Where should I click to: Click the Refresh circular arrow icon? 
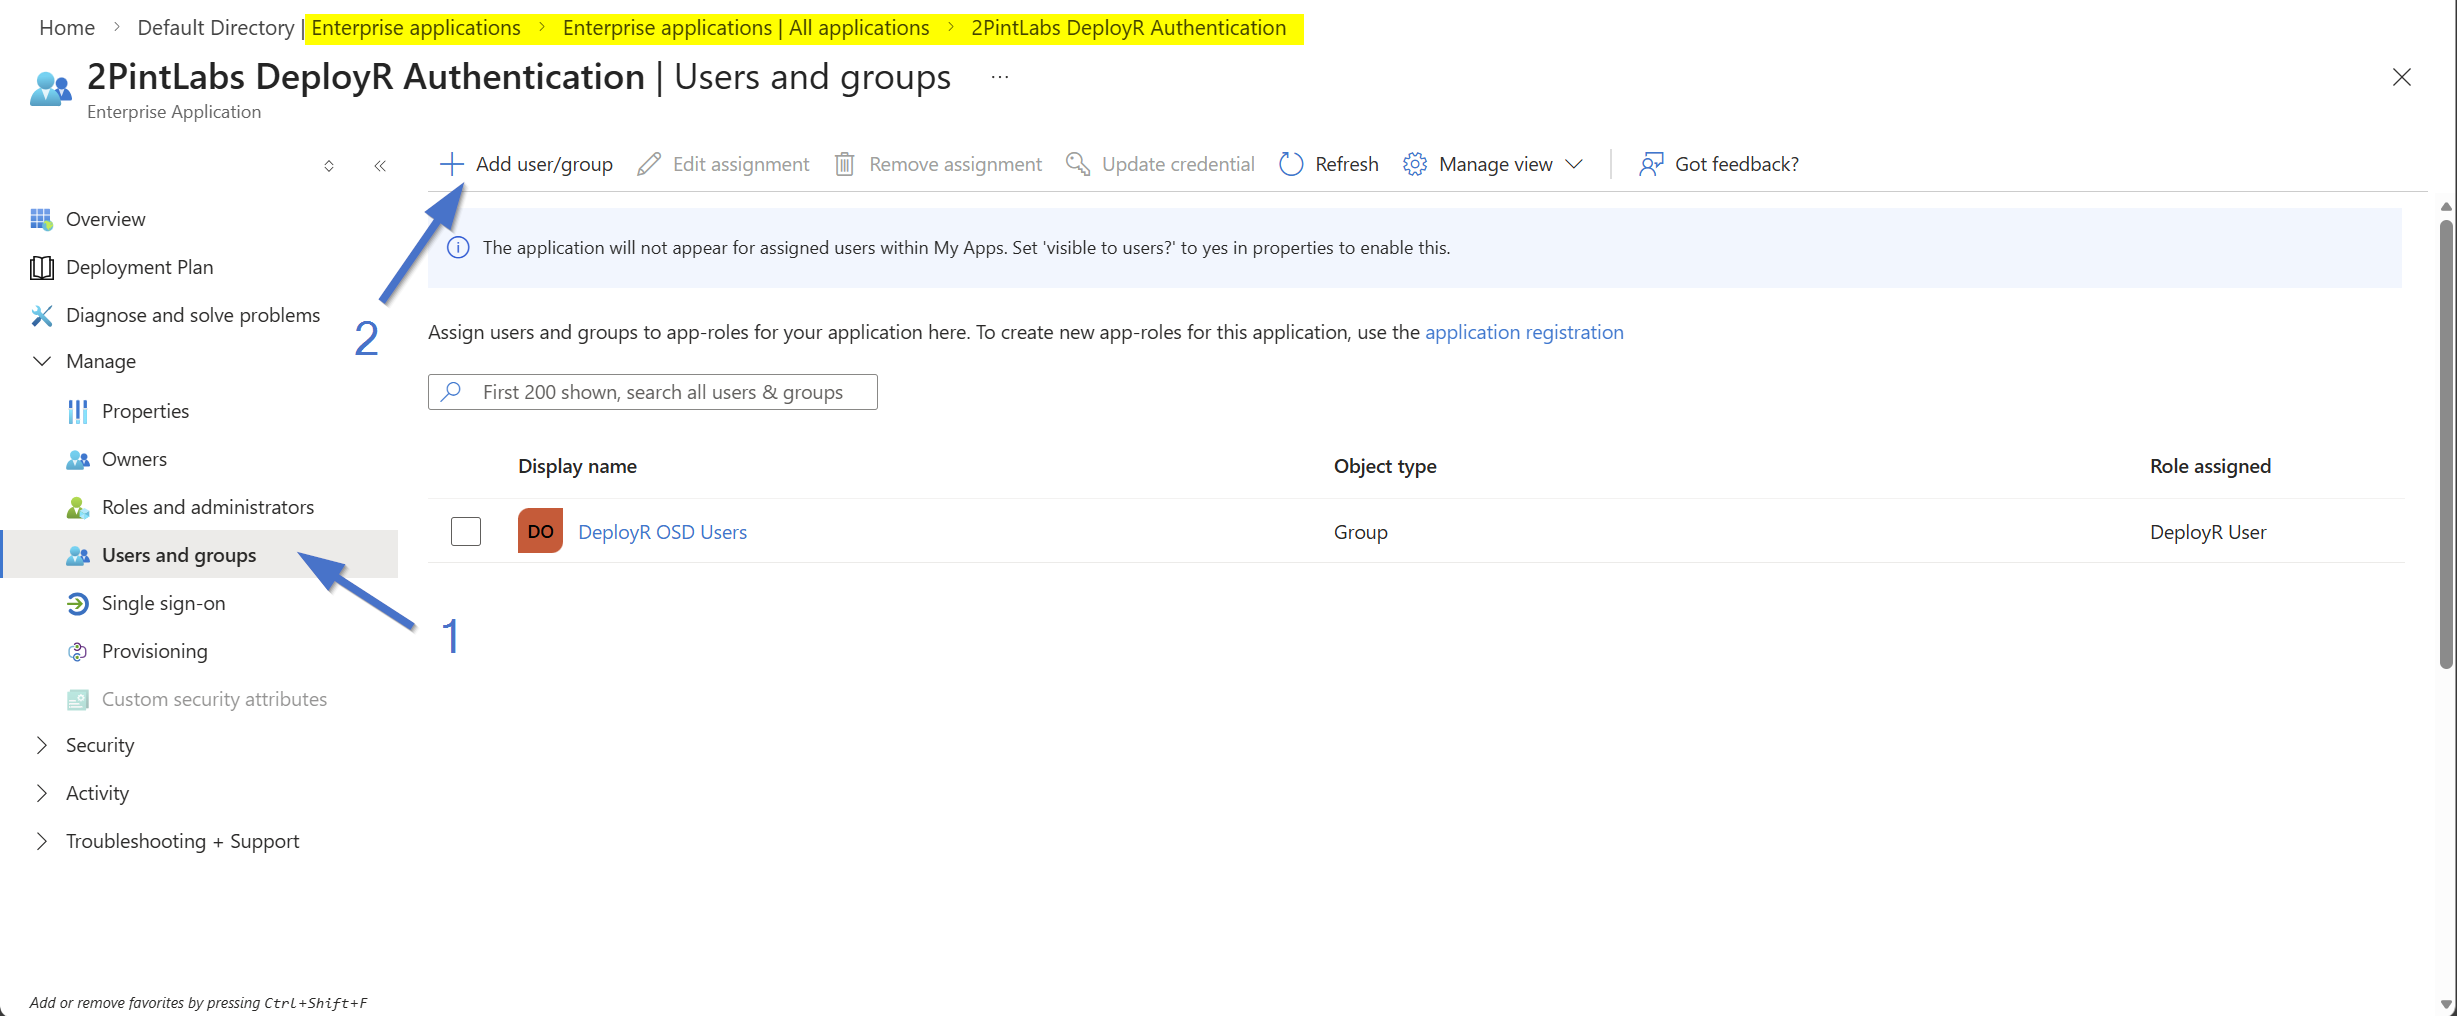pyautogui.click(x=1291, y=164)
